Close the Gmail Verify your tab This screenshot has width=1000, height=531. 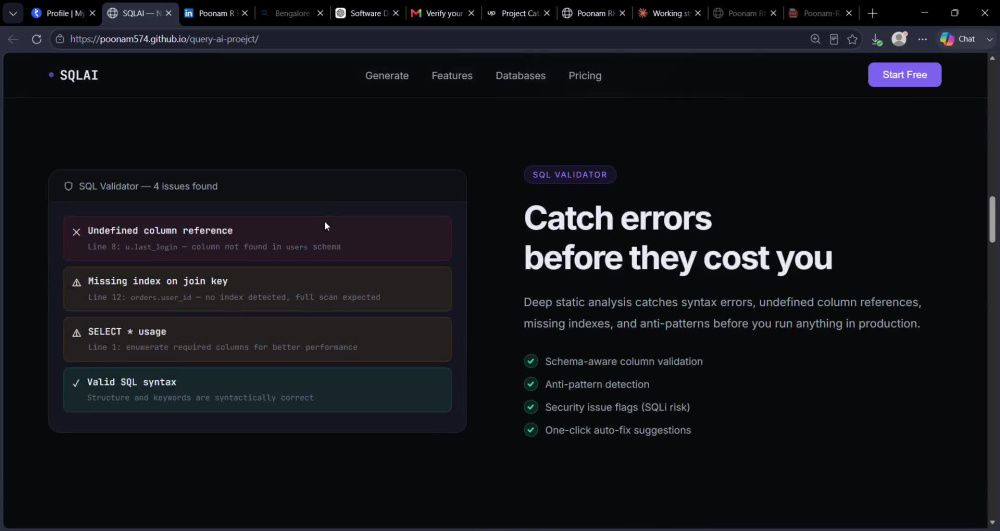(x=471, y=13)
